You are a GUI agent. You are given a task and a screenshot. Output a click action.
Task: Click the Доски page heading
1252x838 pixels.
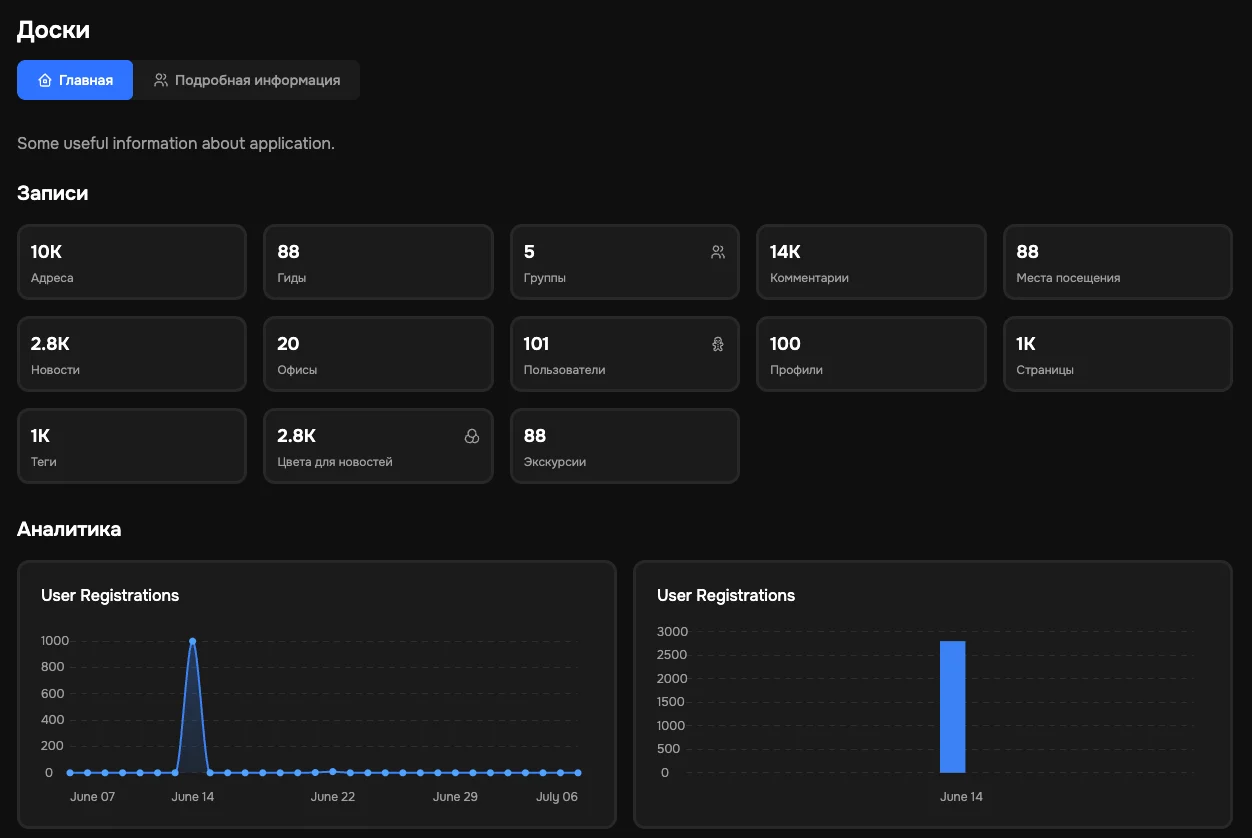tap(53, 30)
